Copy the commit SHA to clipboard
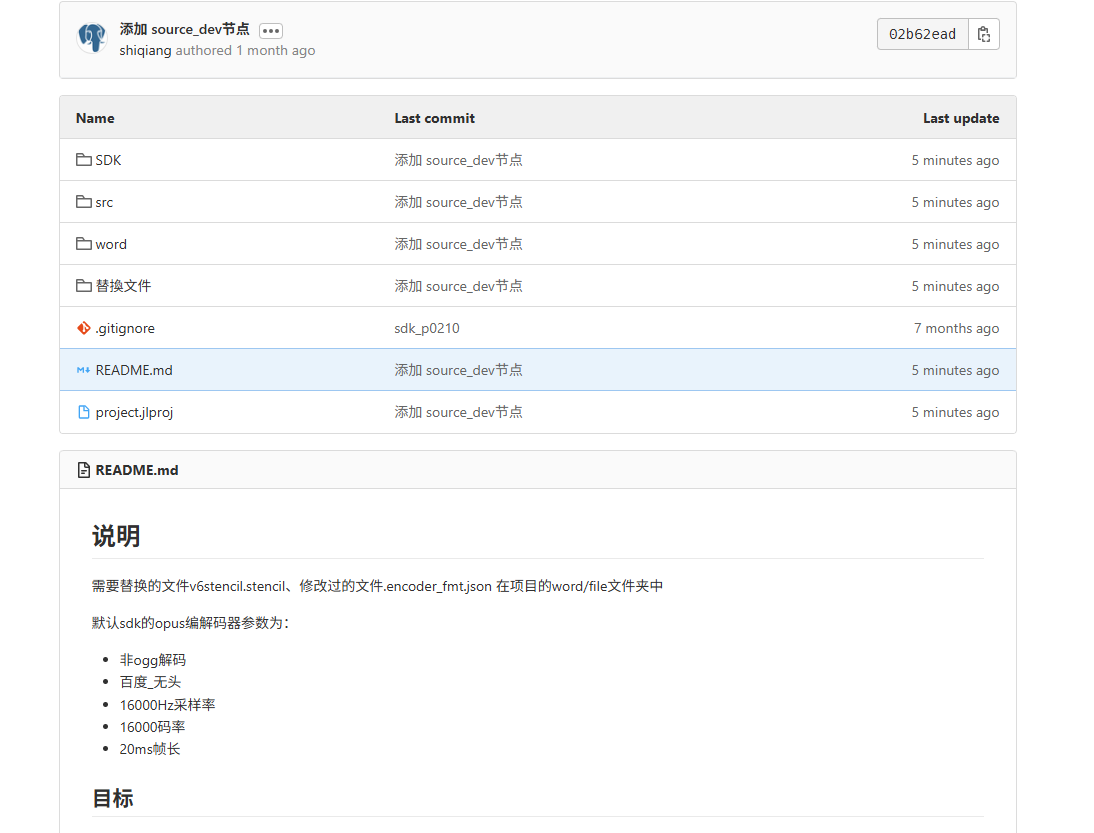Screen dimensions: 1094x833 click(x=984, y=34)
